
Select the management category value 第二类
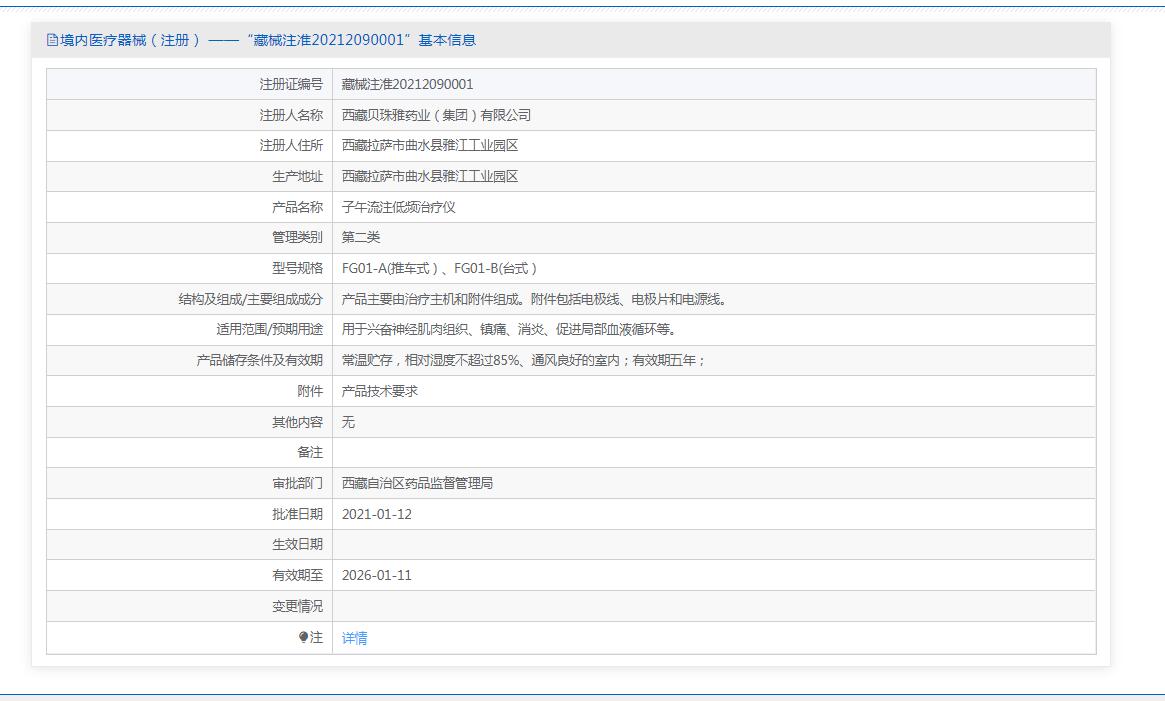tap(361, 237)
